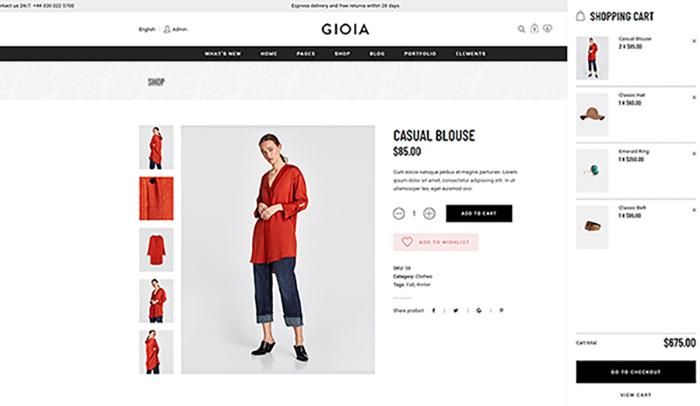Viewport: 700px width, 406px height.
Task: Open the wishlist heart icon in header
Action: coord(547,29)
